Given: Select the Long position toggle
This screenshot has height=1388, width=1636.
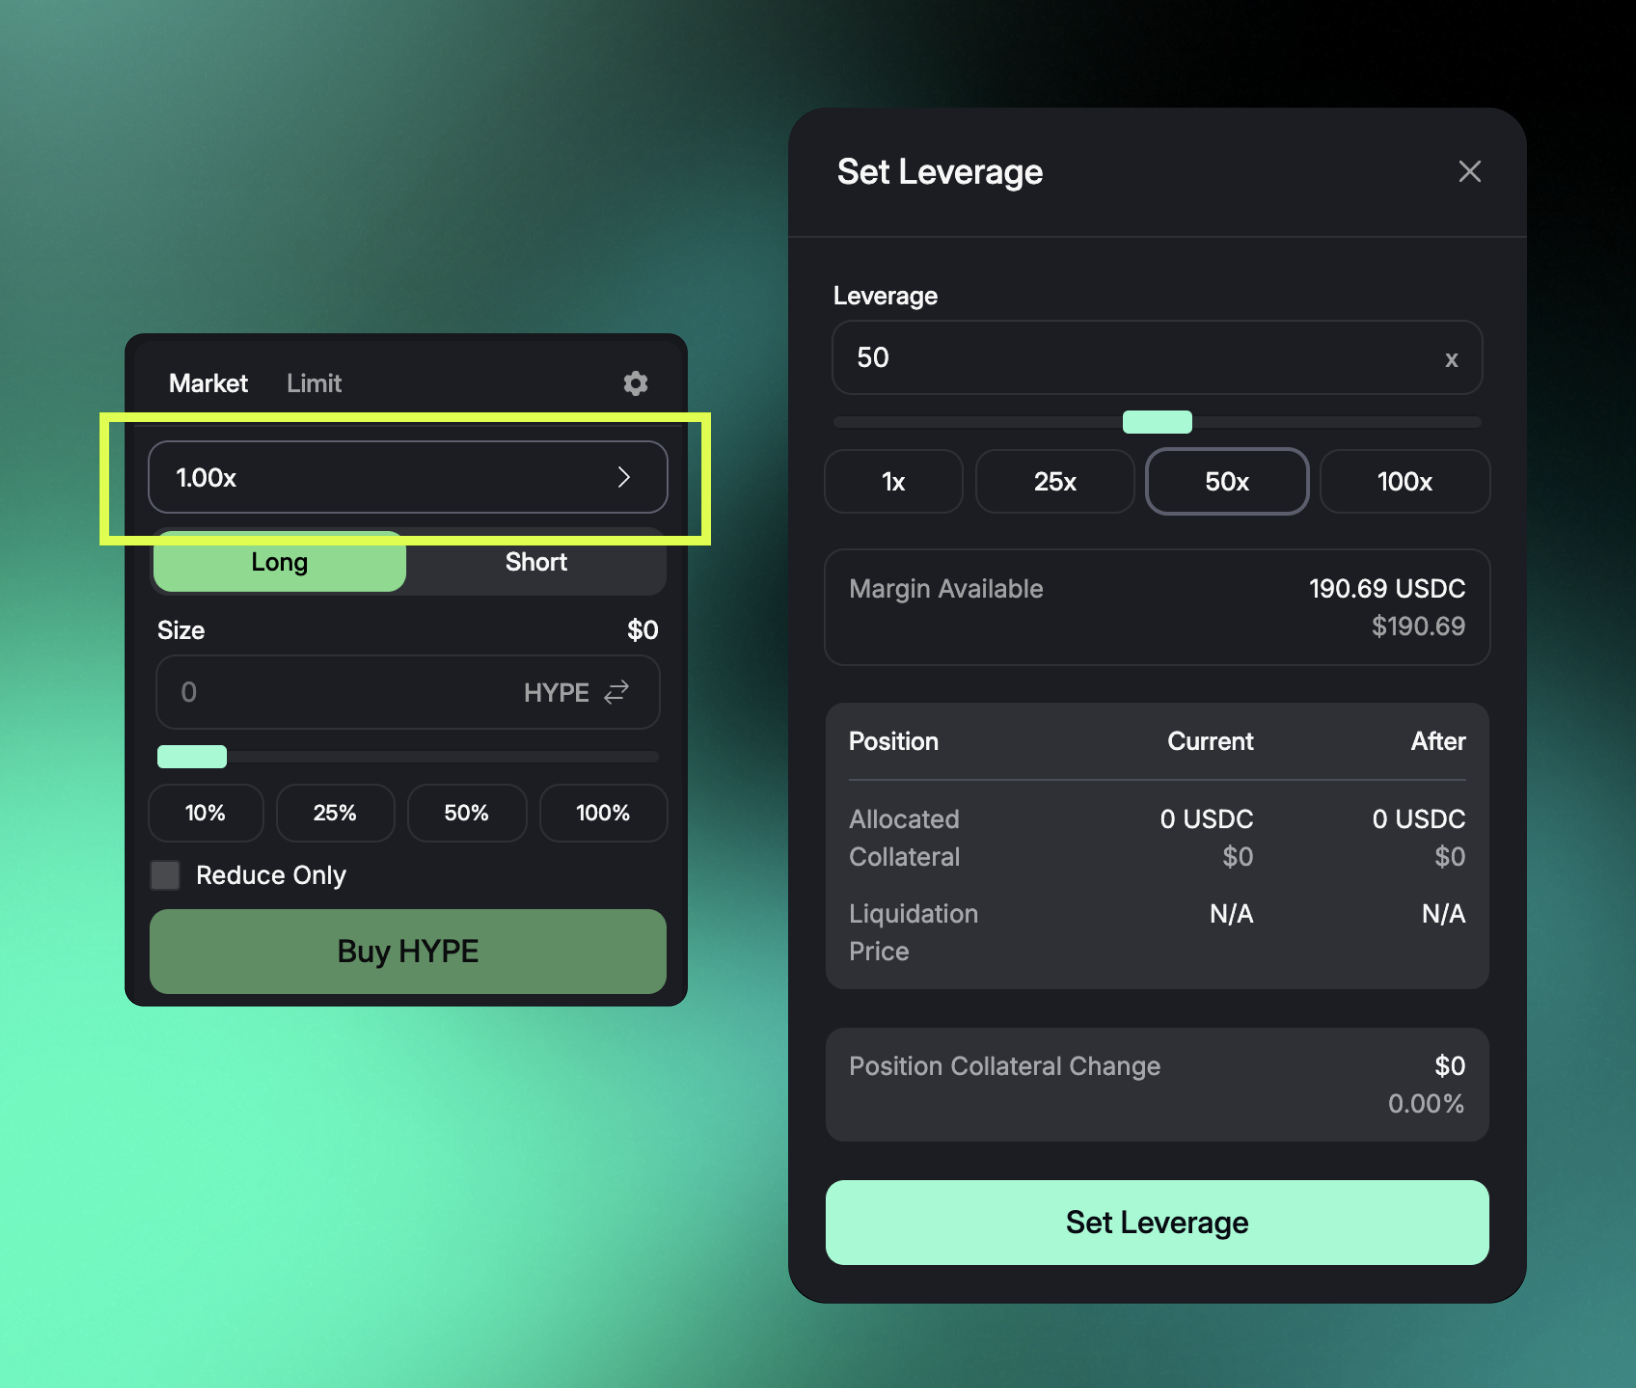Looking at the screenshot, I should 279,562.
